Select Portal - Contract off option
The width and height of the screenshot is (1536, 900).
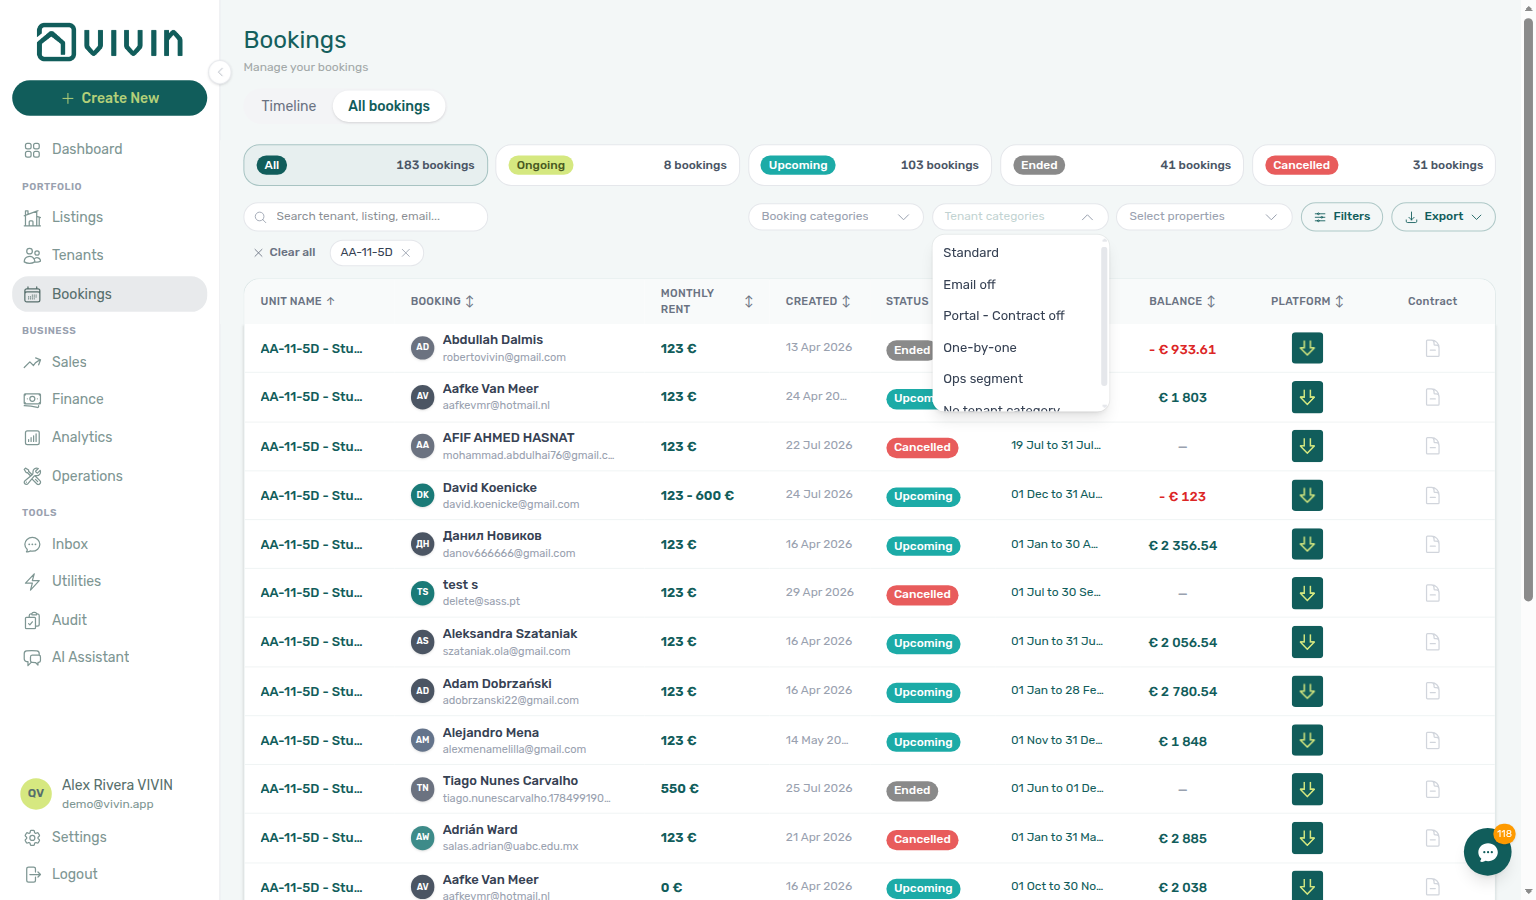click(1017, 316)
